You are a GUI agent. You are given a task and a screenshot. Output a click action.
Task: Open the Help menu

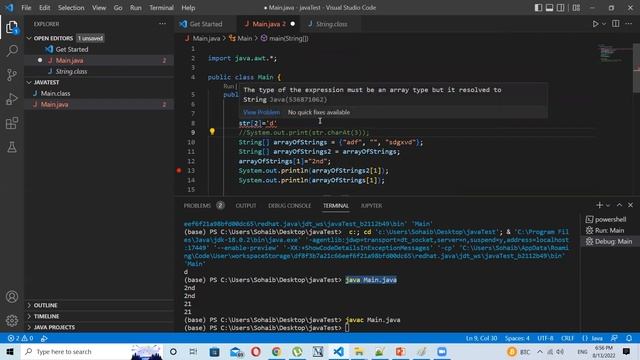tap(188, 8)
